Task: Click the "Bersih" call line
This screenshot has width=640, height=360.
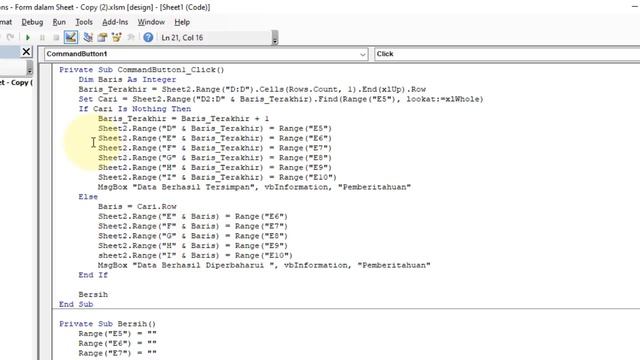Action: tap(93, 295)
